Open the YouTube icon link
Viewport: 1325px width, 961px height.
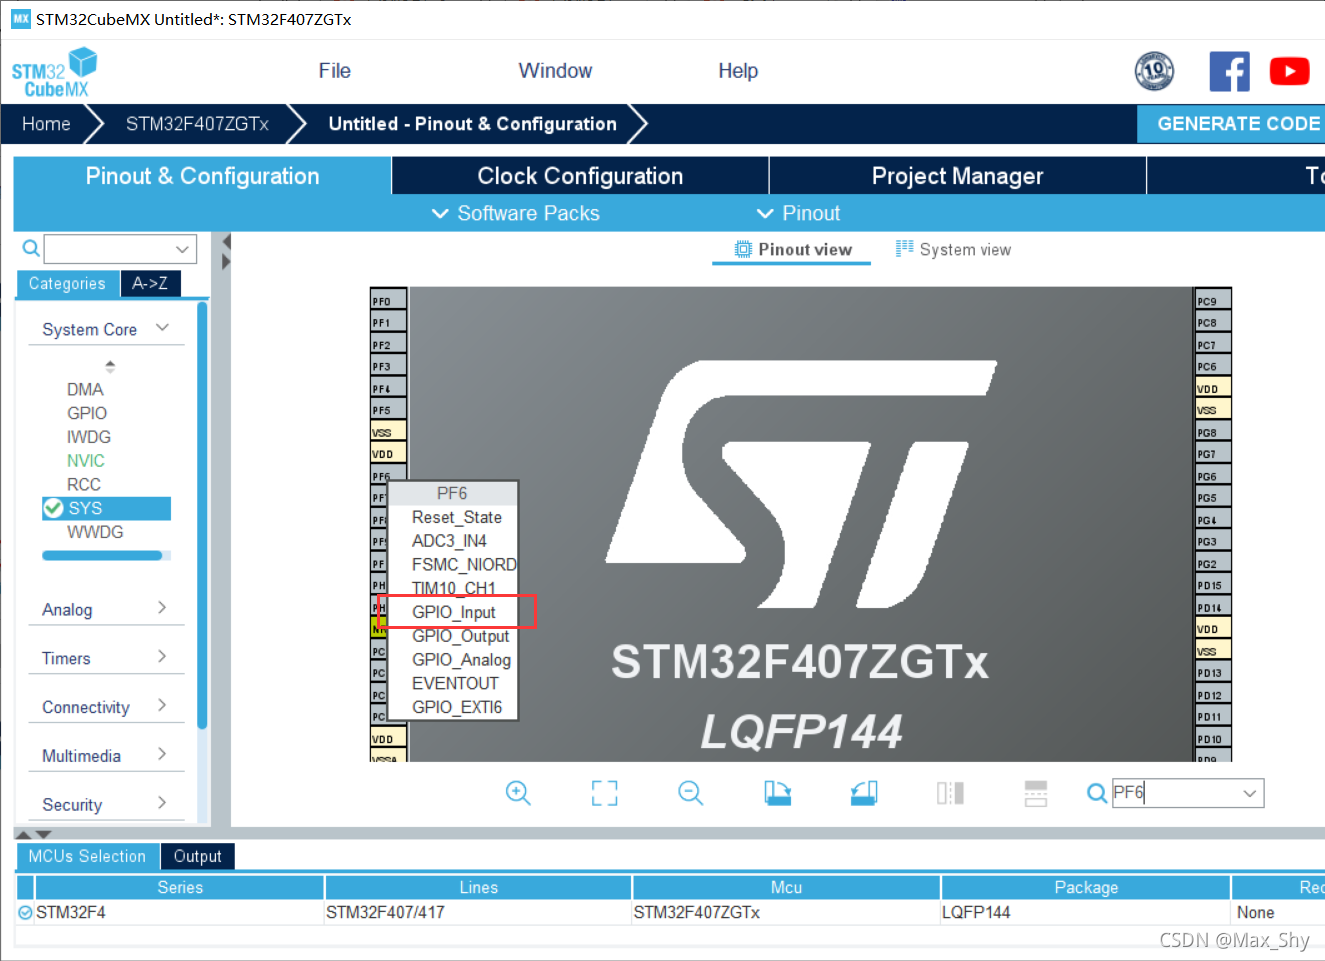pos(1289,71)
